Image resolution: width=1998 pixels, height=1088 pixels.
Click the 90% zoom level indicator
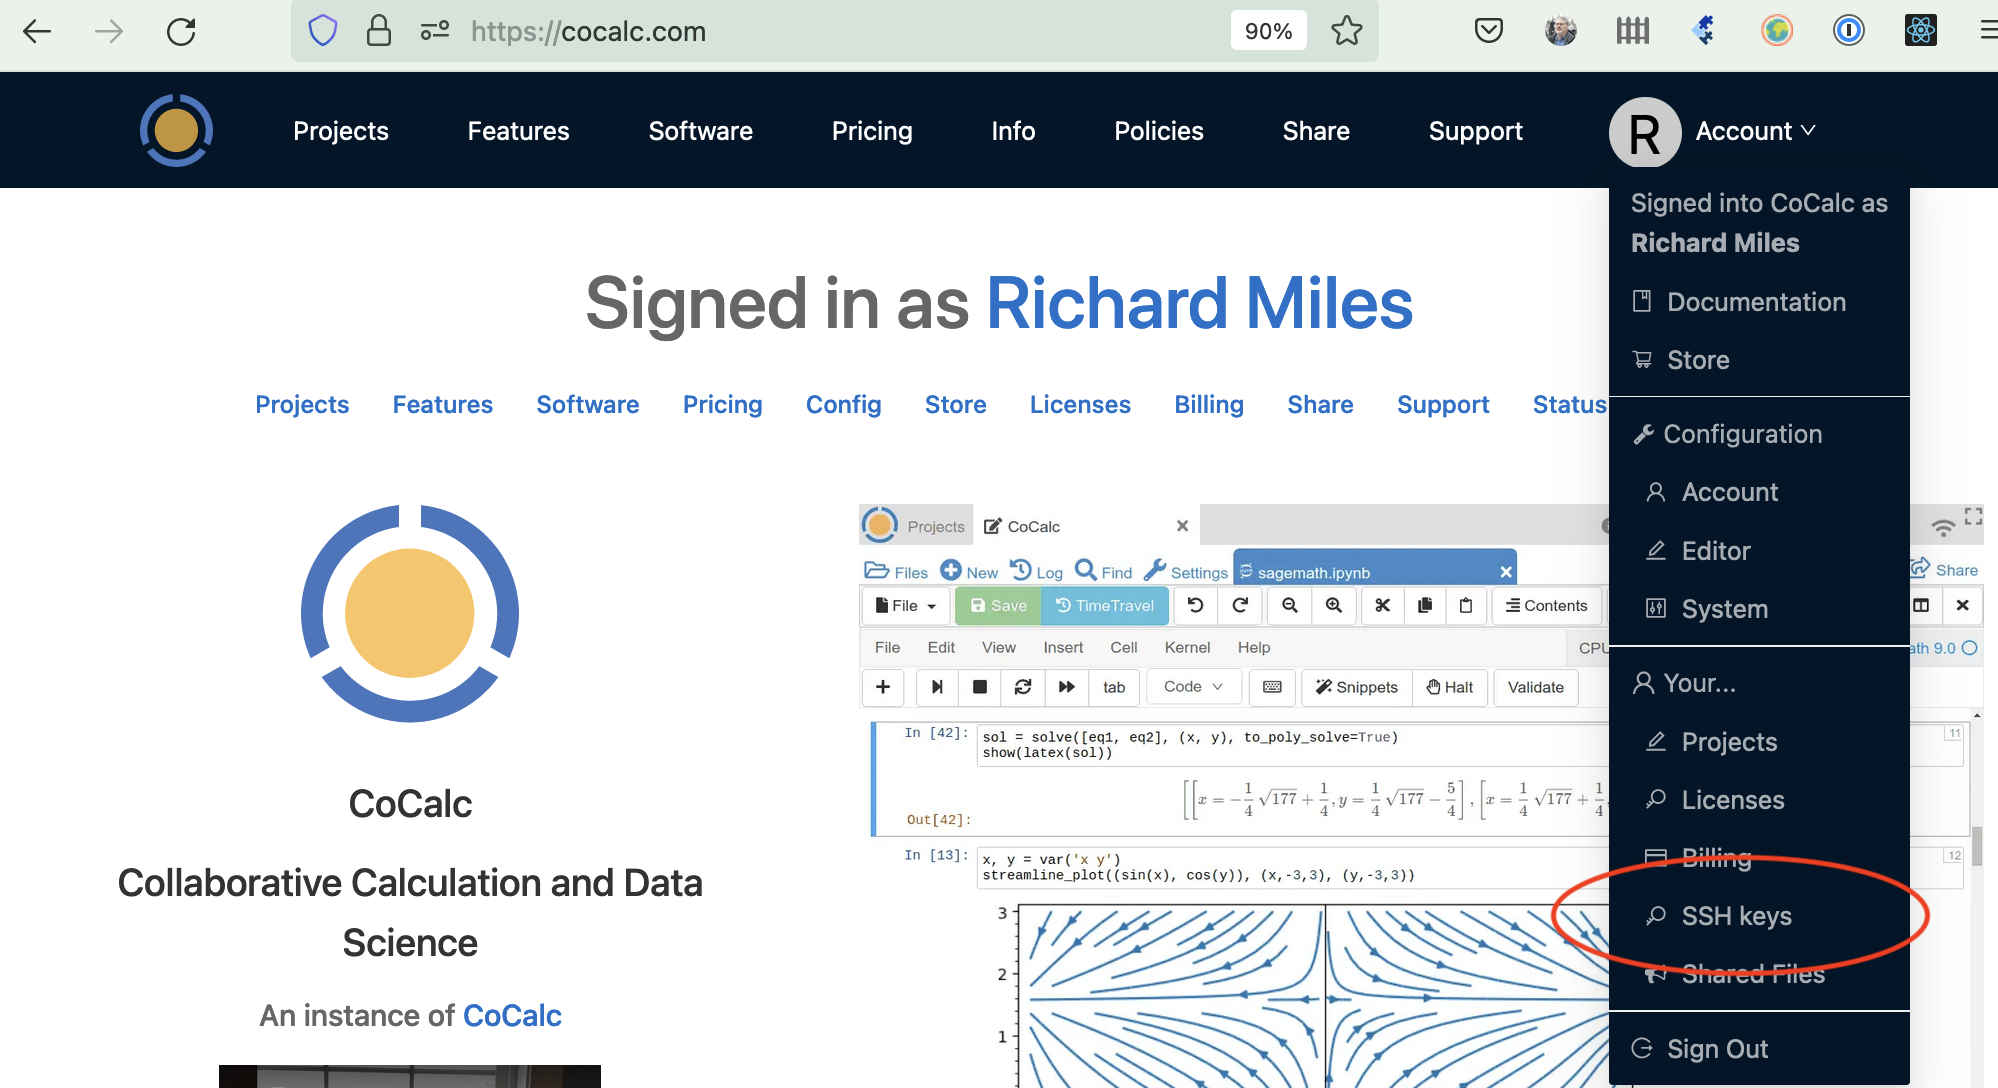1268,31
